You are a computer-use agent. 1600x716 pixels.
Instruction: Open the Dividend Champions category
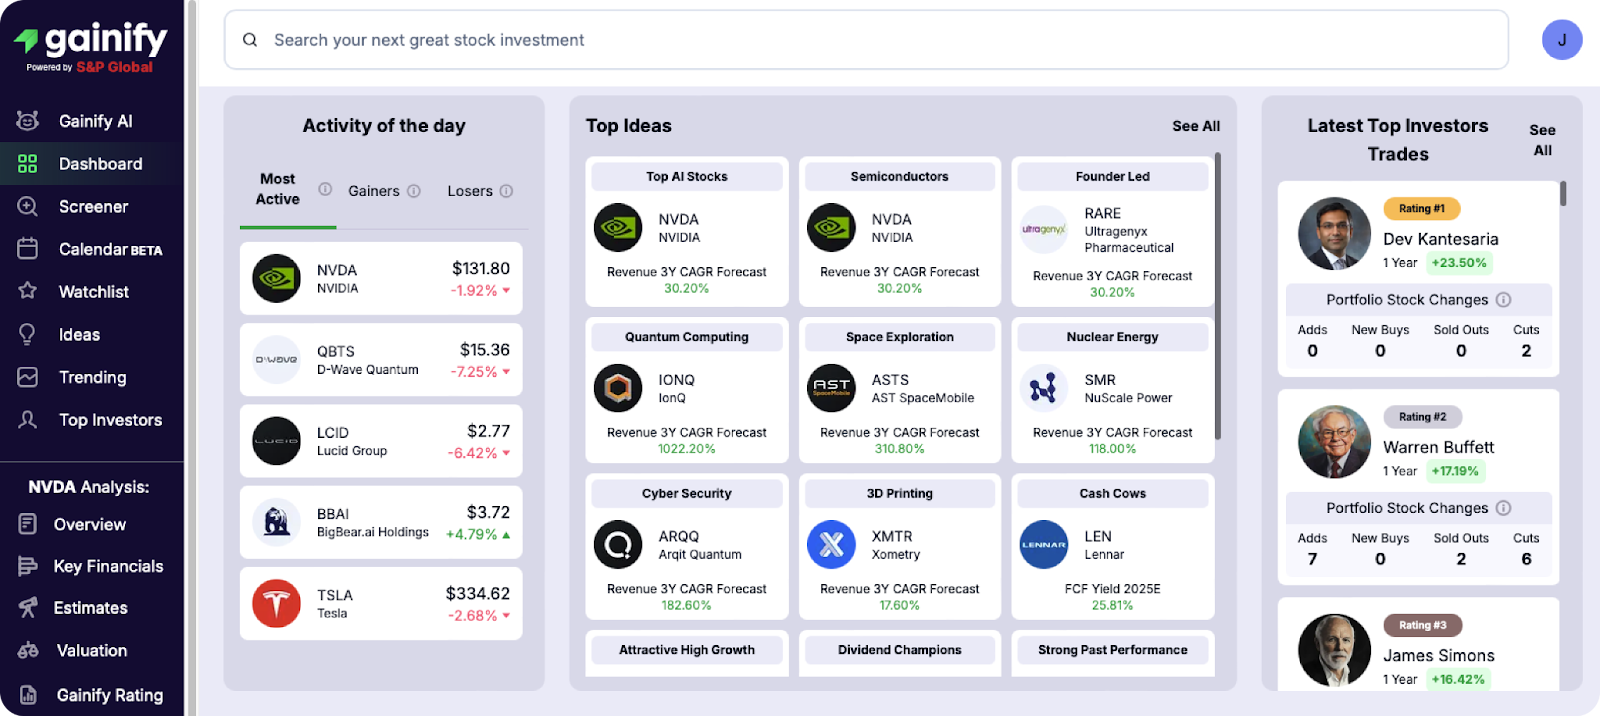point(900,650)
